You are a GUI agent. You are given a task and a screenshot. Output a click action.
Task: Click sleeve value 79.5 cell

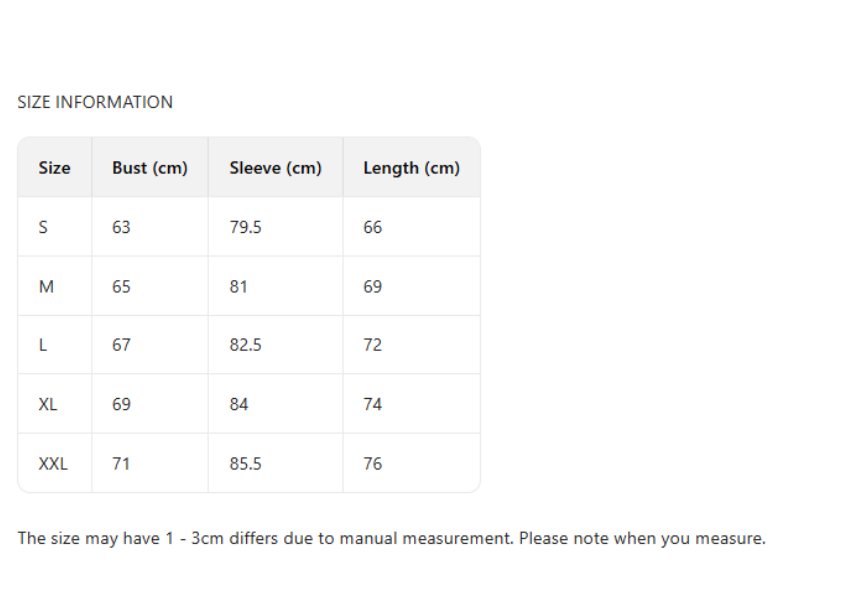(245, 227)
